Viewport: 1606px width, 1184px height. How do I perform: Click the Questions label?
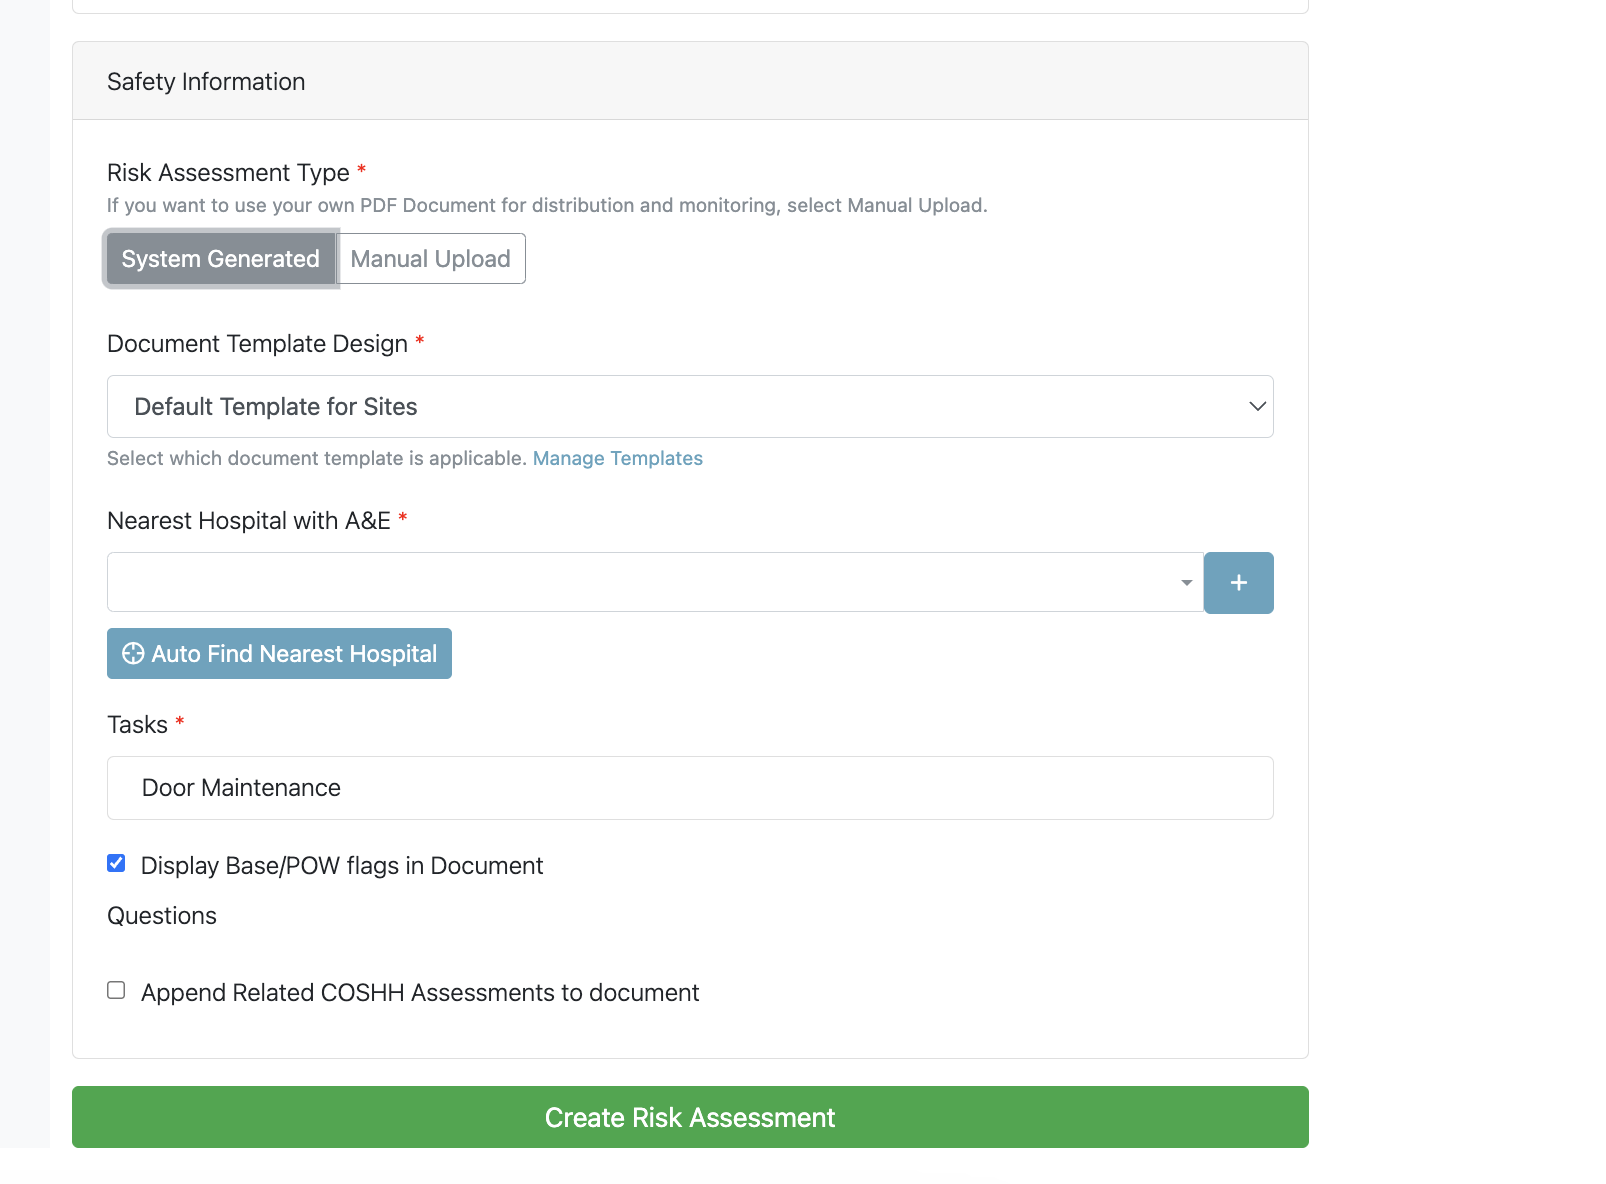(x=162, y=916)
